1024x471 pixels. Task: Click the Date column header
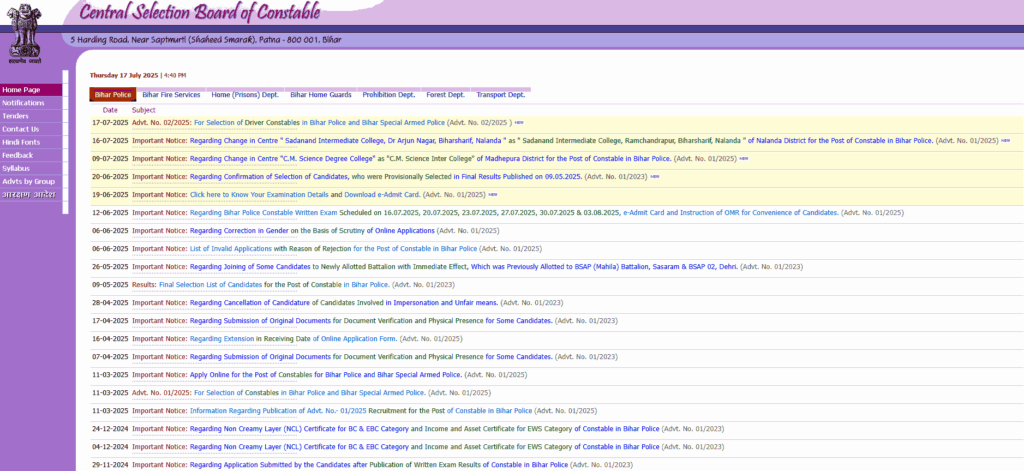(x=110, y=110)
